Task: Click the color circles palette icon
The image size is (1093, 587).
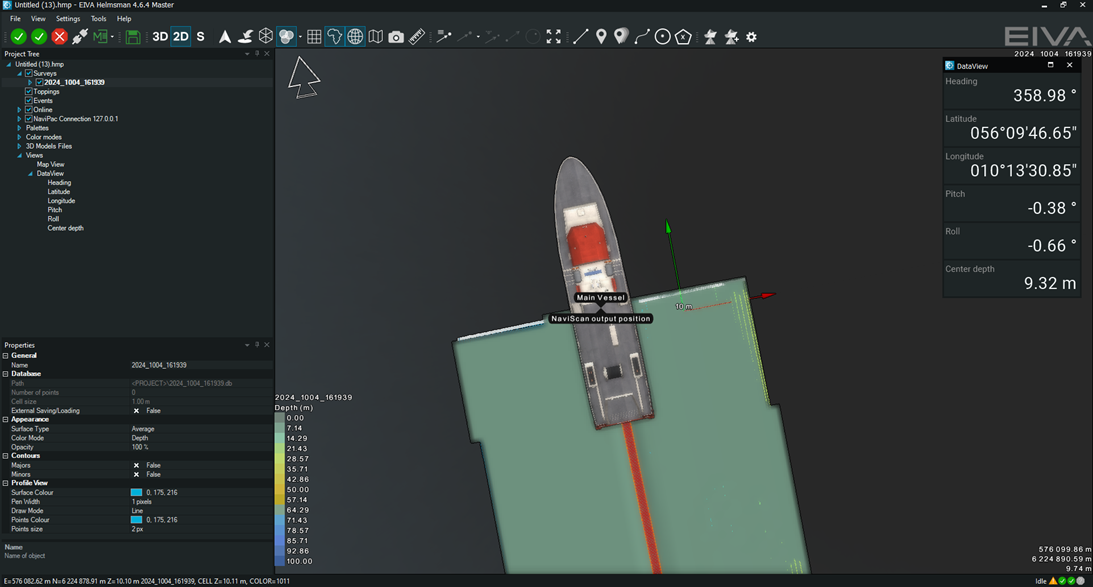Action: 286,36
